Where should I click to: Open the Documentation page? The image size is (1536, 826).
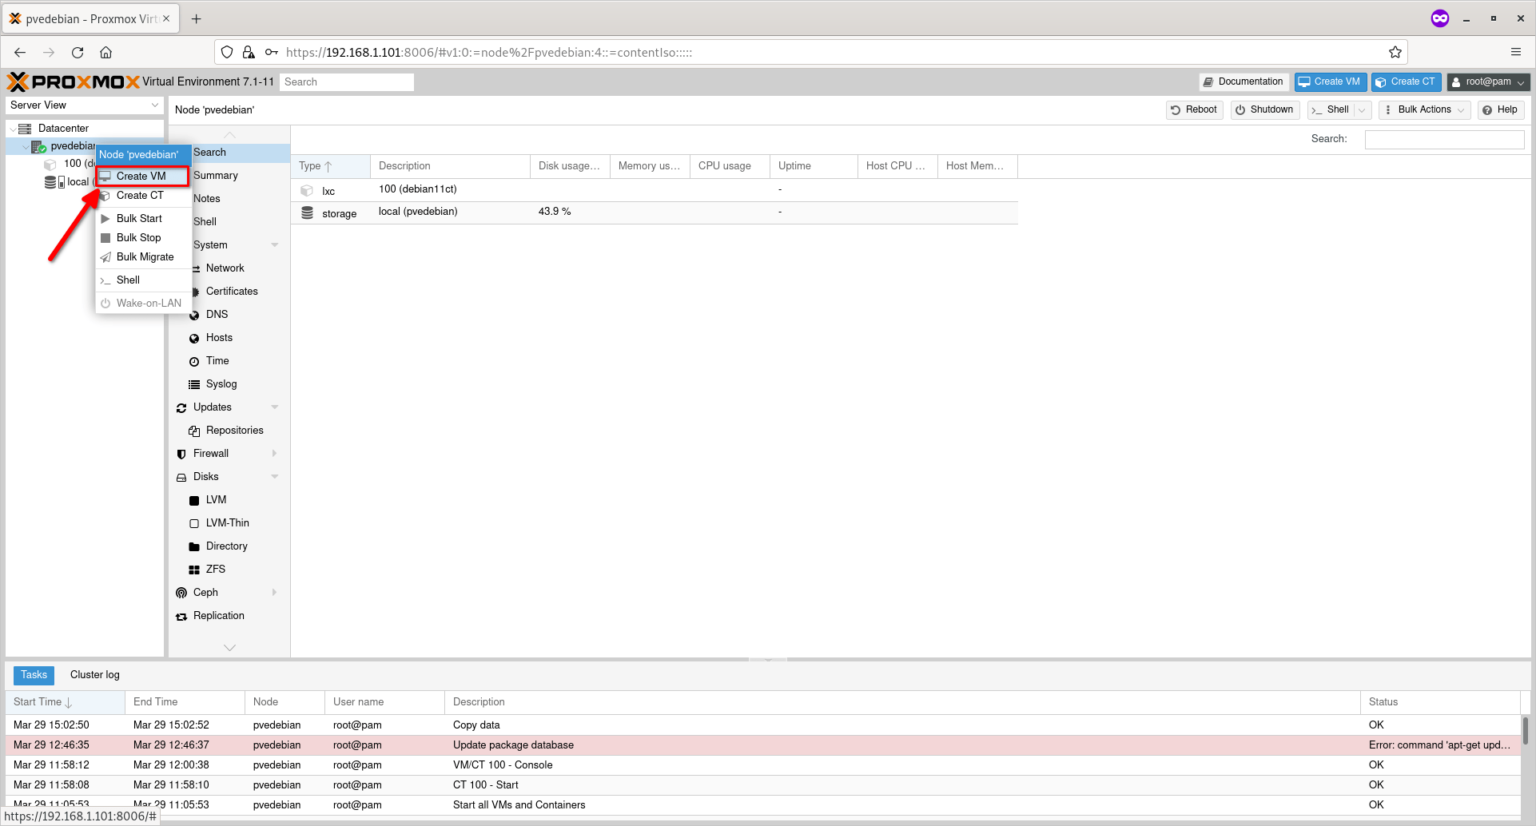1243,81
